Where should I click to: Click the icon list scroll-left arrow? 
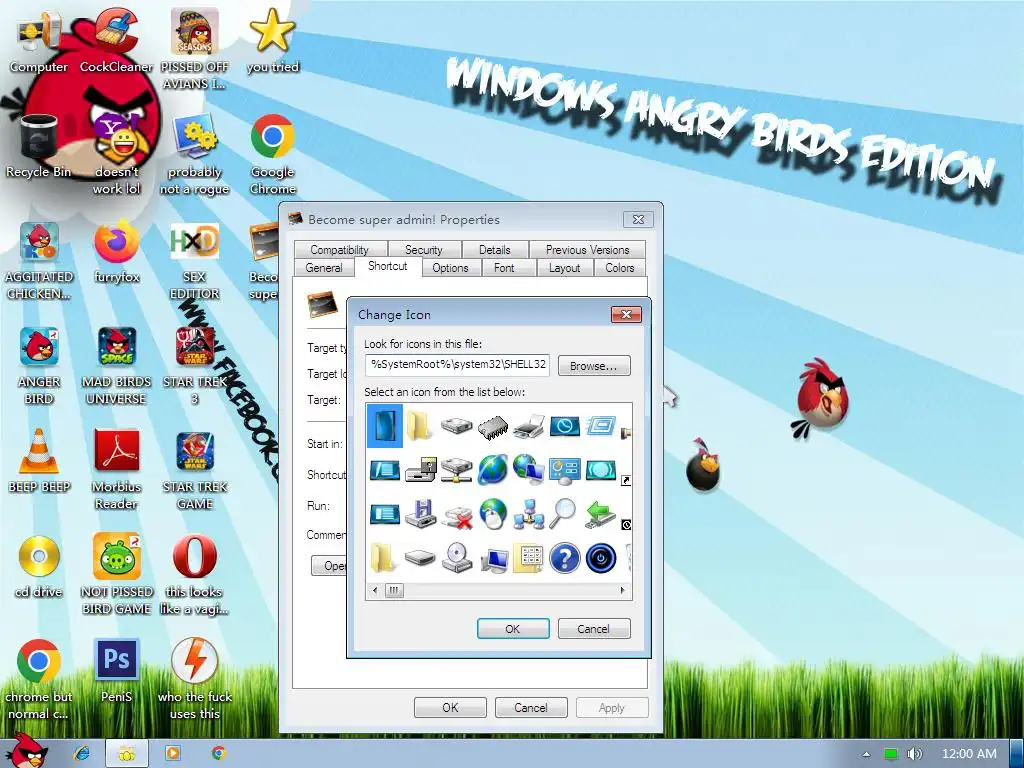[x=375, y=590]
